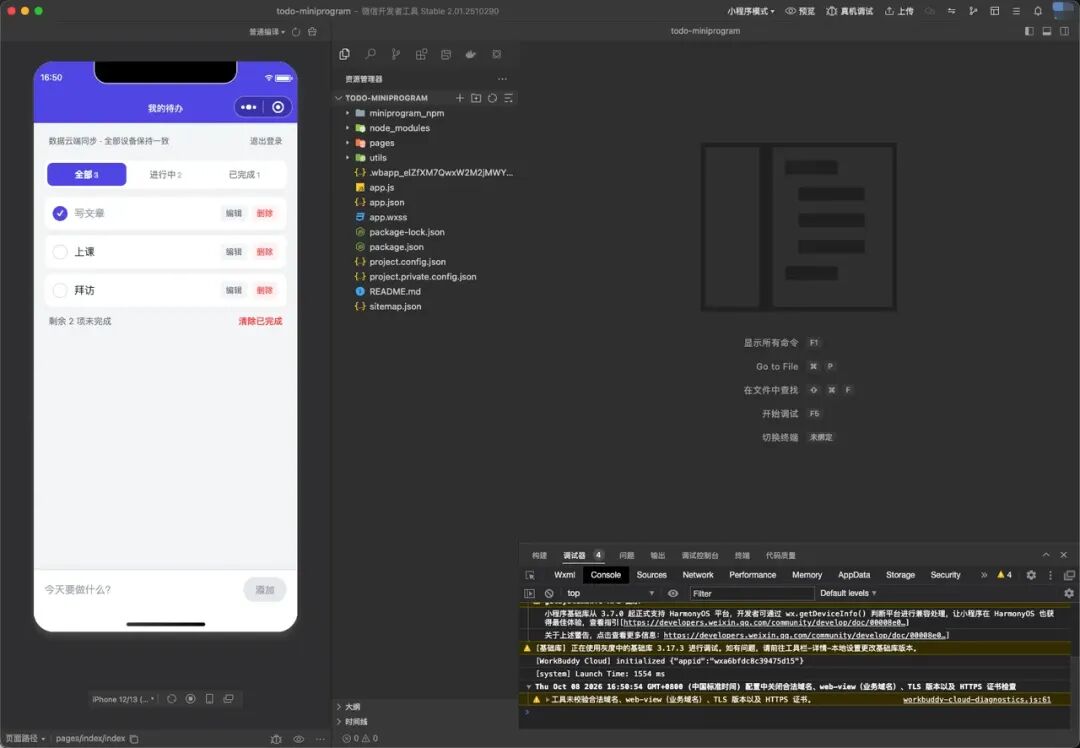Clear the console with the ban icon

click(549, 593)
